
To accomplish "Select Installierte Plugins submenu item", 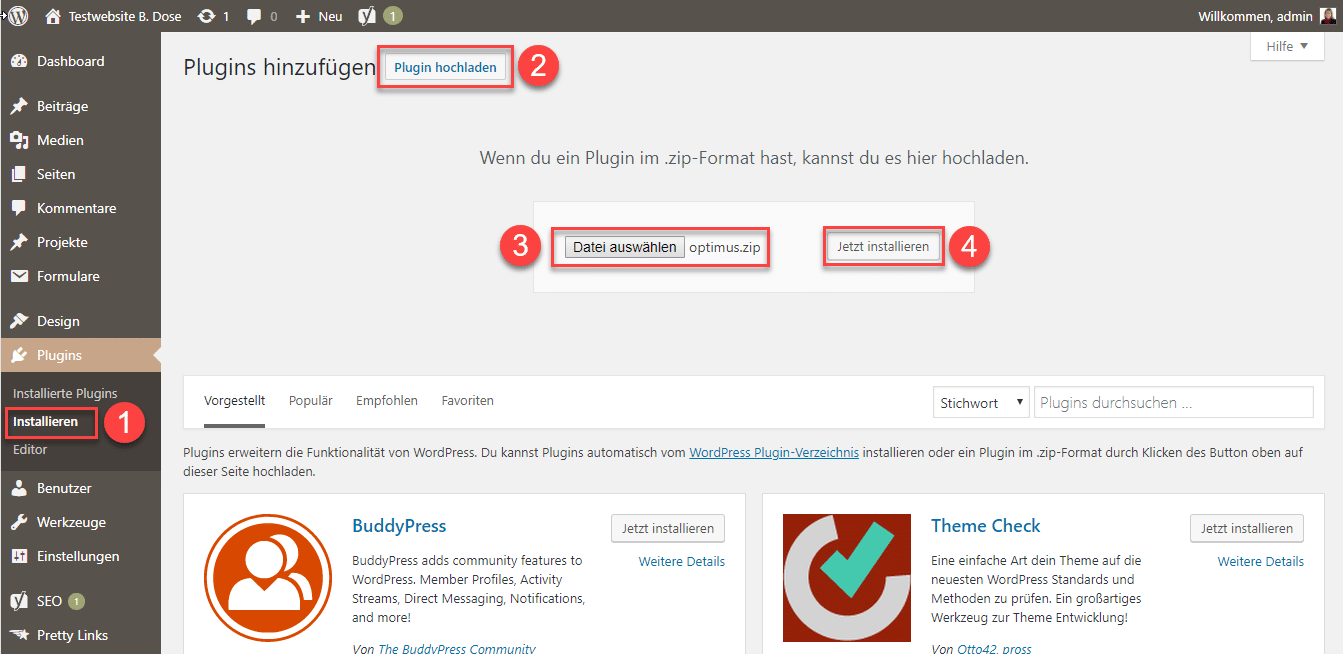I will pos(65,394).
